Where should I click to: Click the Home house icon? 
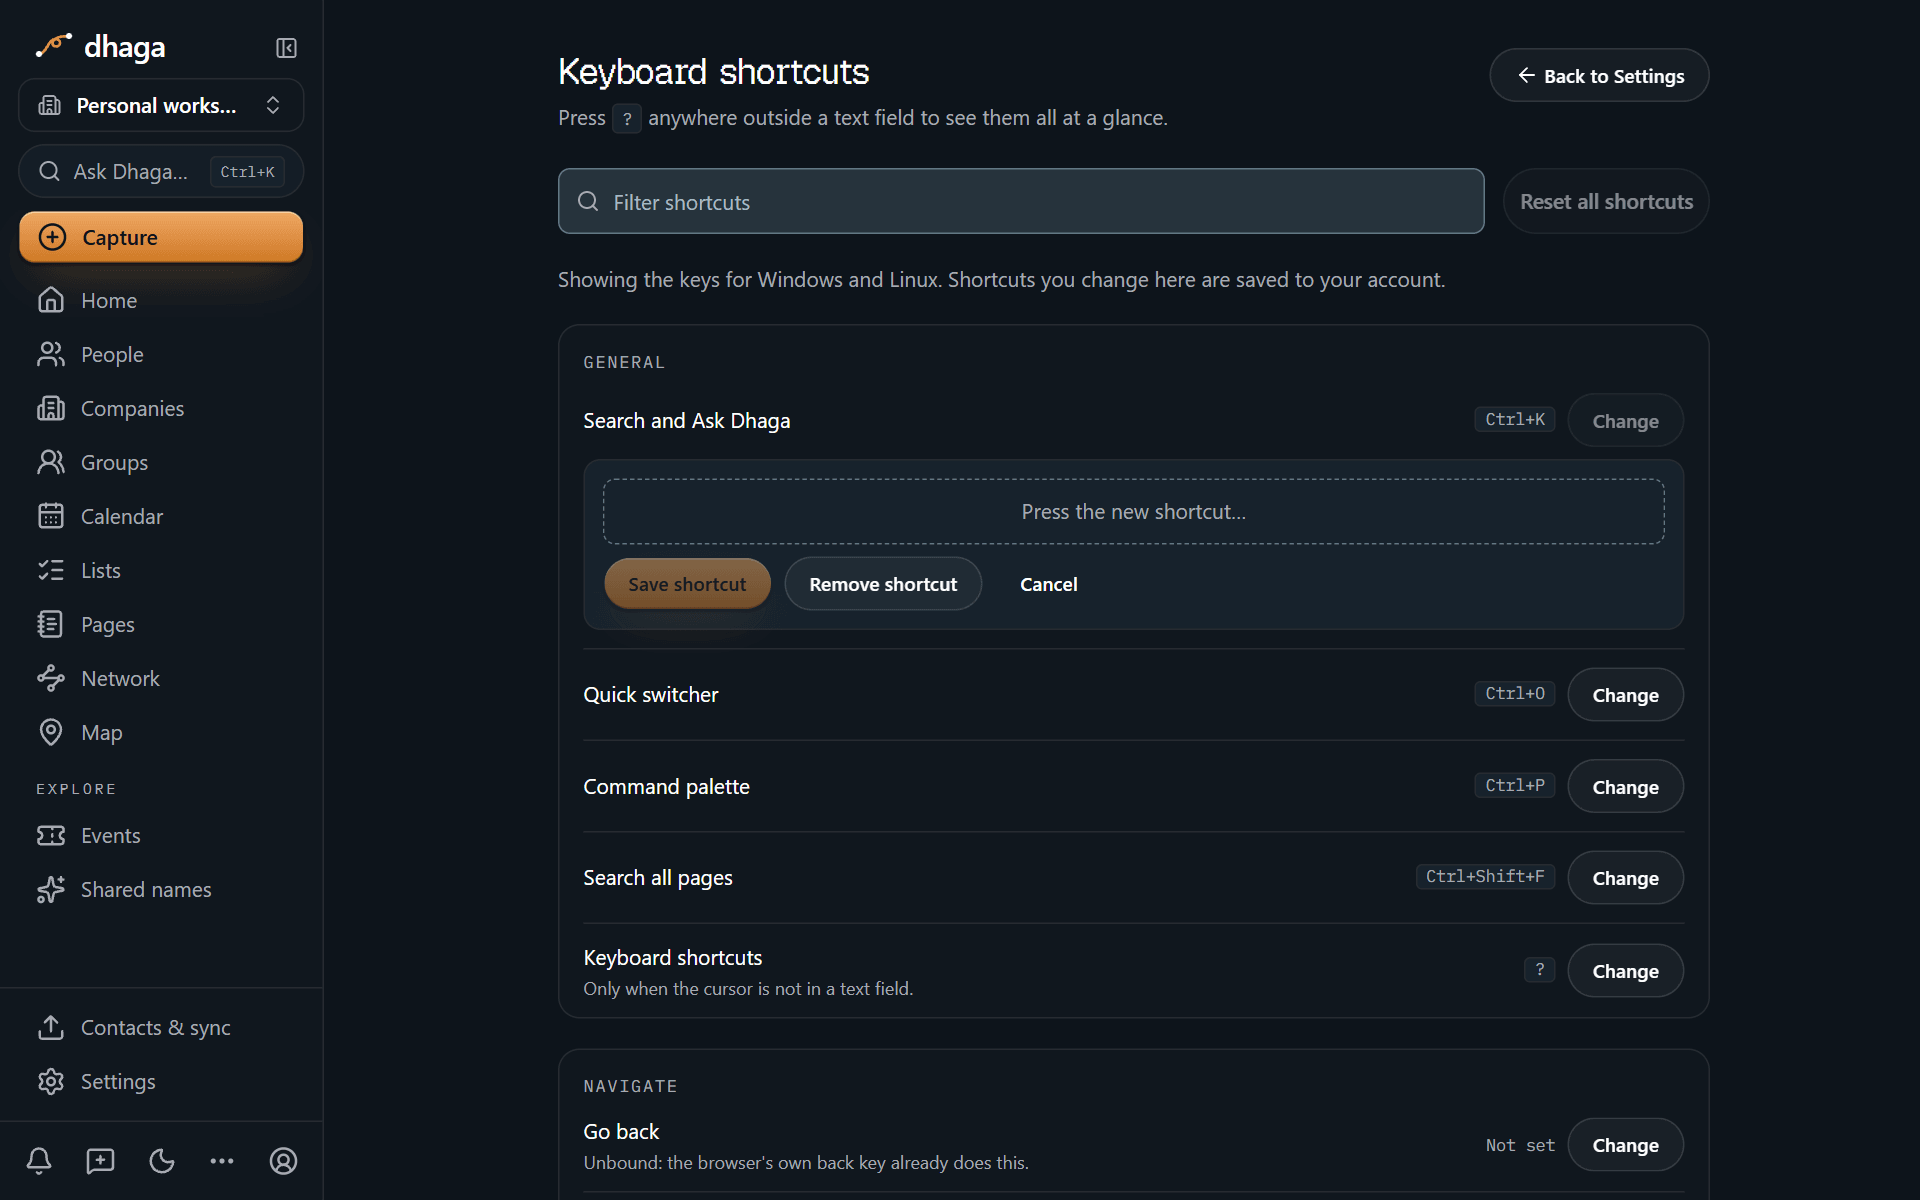click(x=51, y=300)
